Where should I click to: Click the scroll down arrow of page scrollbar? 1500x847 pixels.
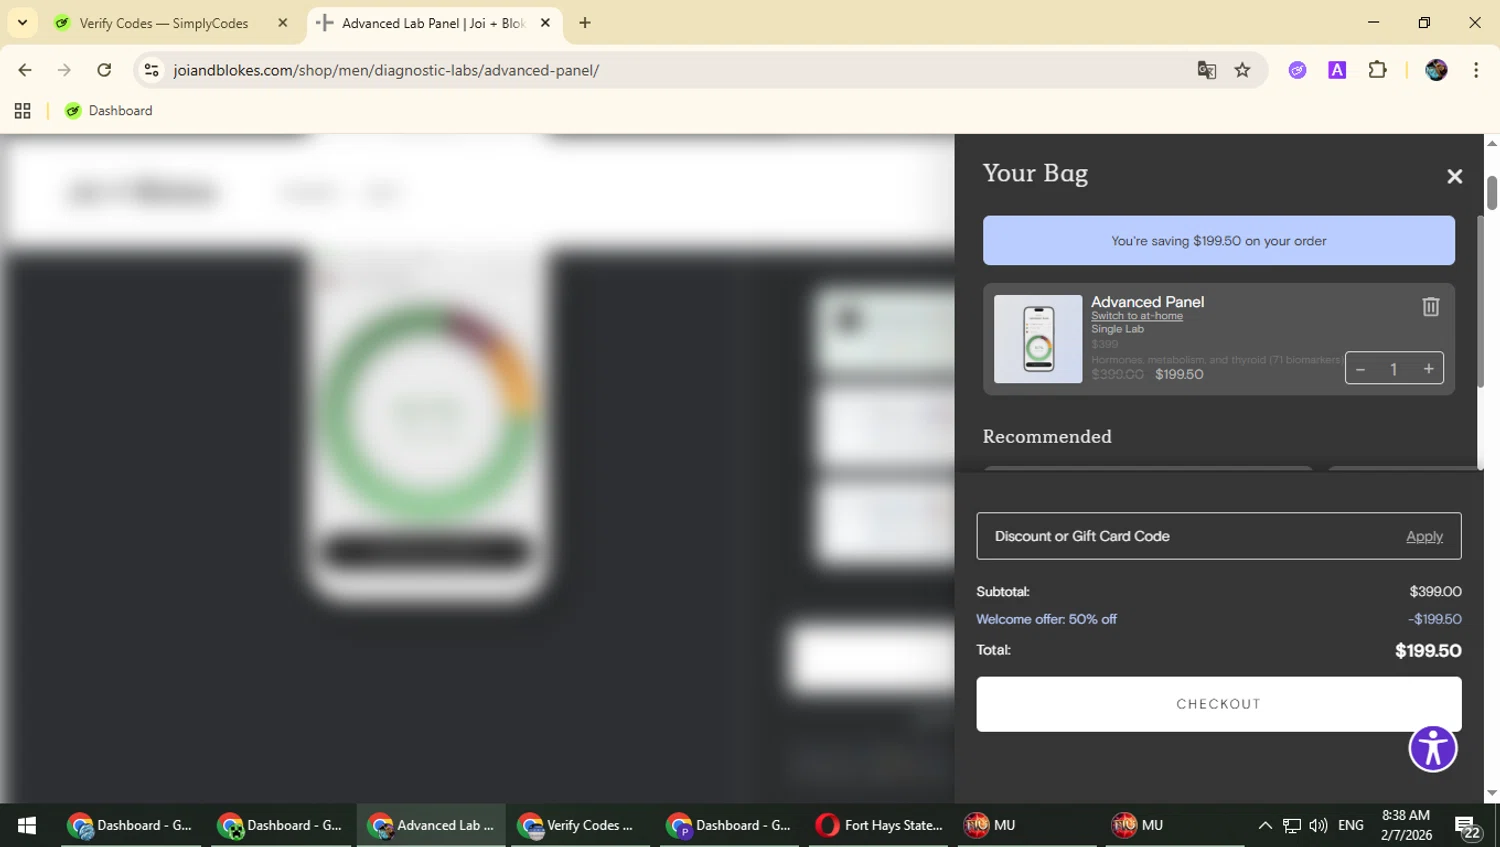pos(1492,793)
